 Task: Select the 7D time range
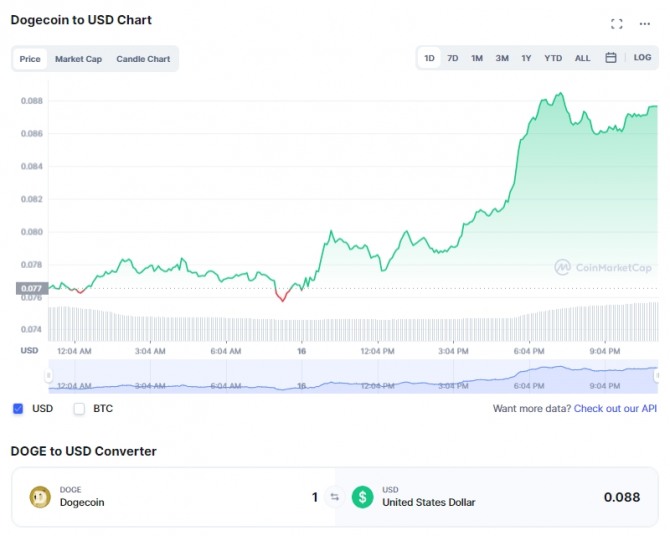[x=453, y=58]
